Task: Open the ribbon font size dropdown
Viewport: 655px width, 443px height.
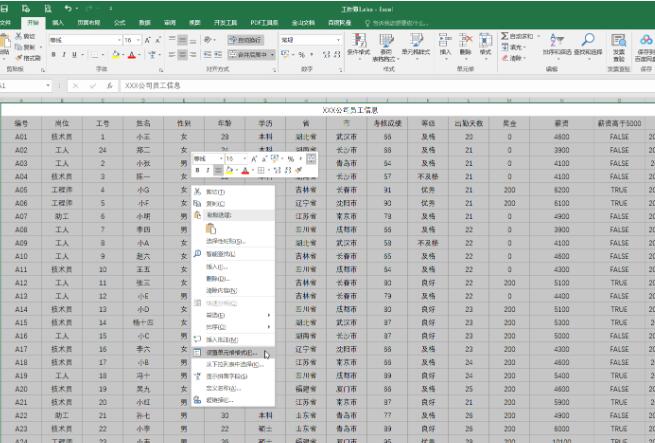Action: click(x=139, y=40)
